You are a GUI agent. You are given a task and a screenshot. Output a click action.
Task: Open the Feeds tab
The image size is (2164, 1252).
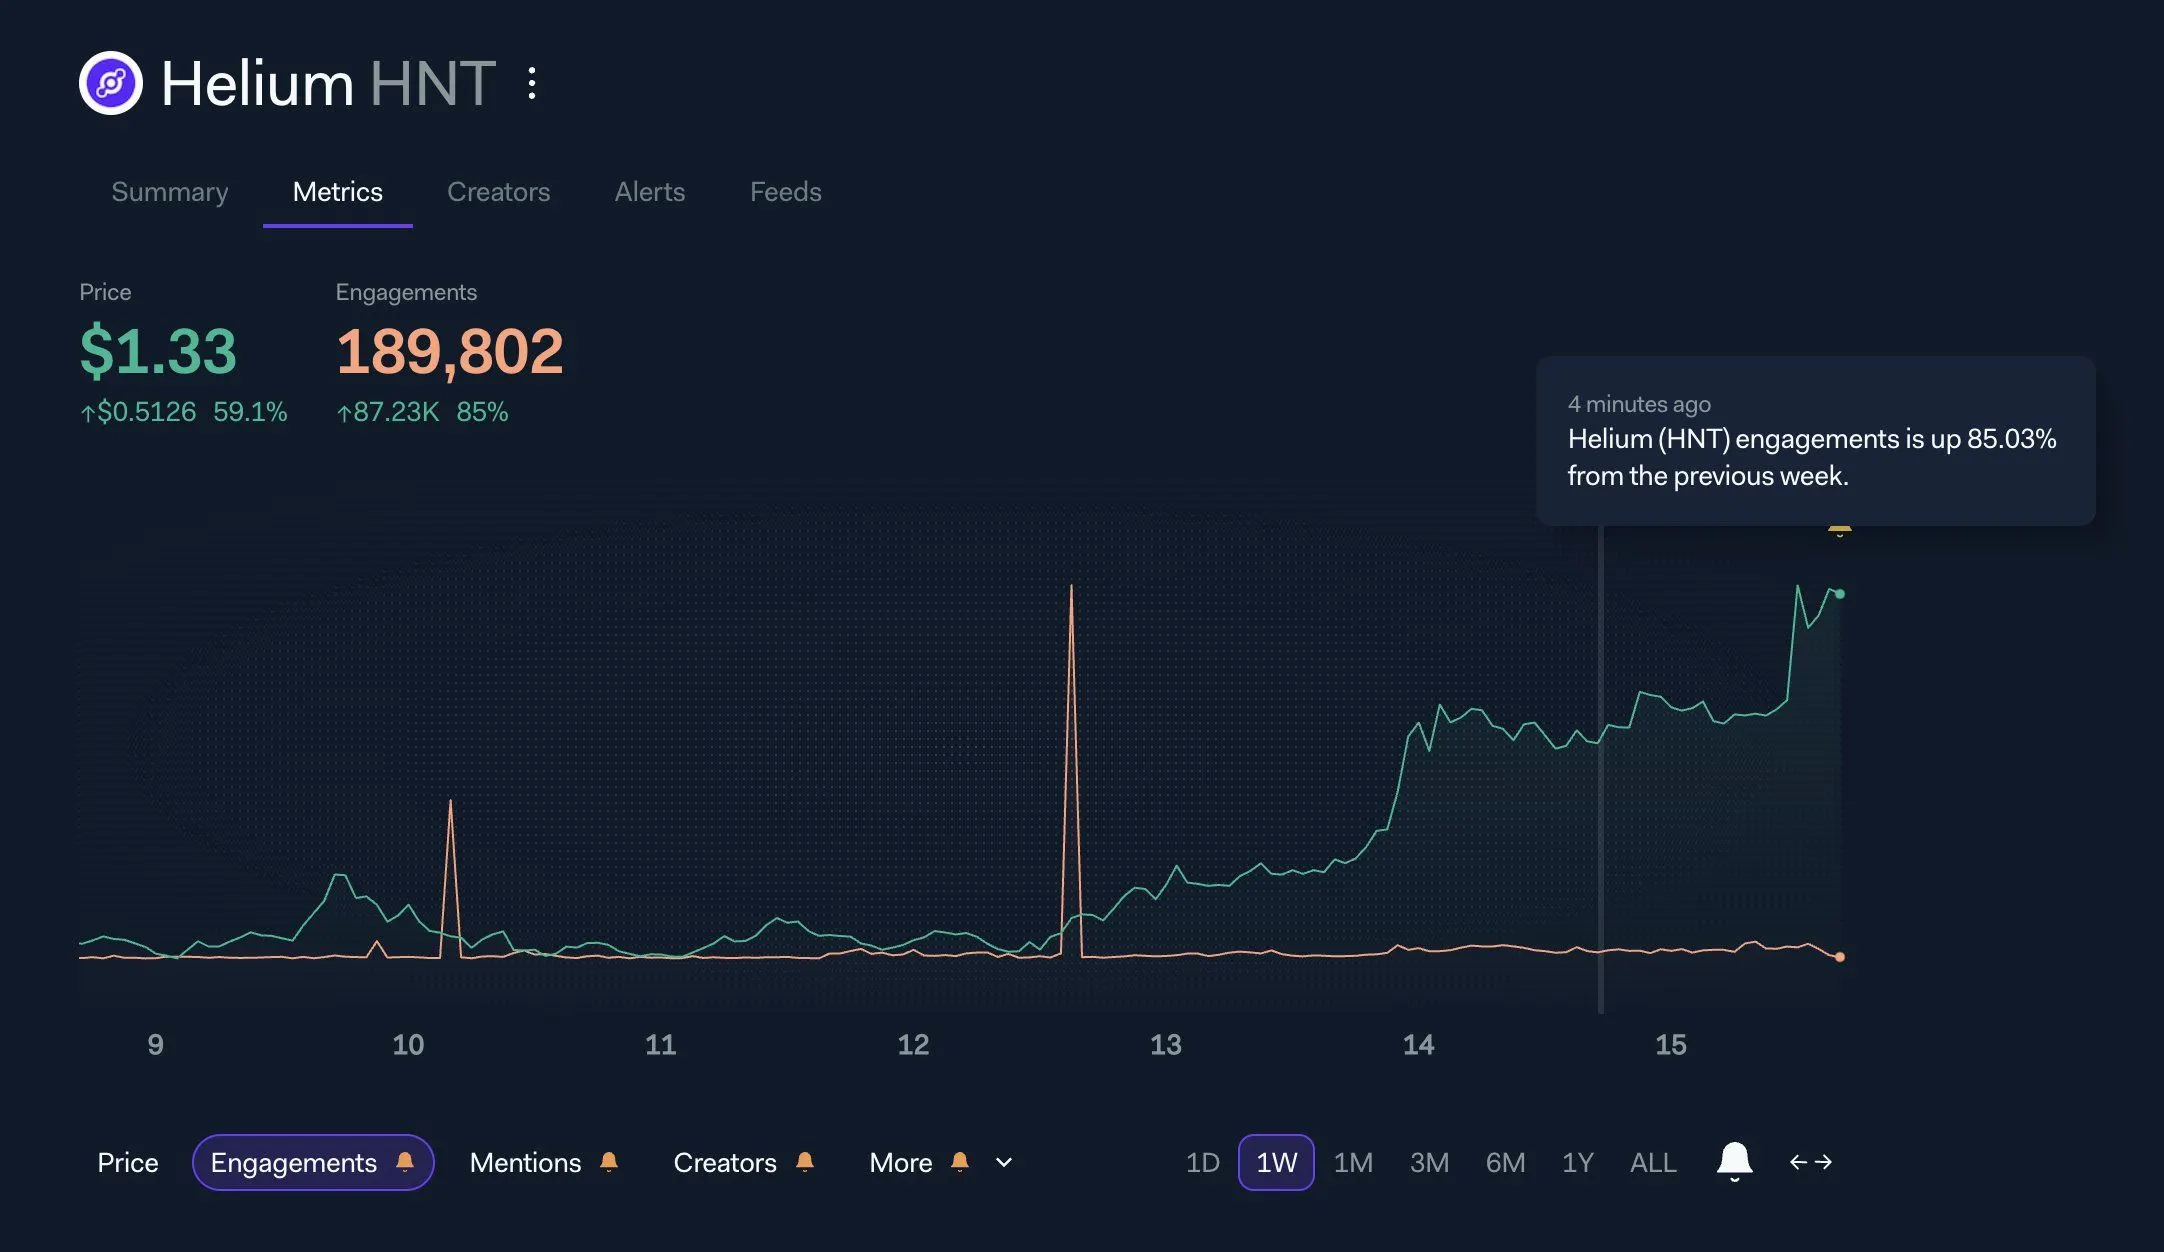[784, 192]
